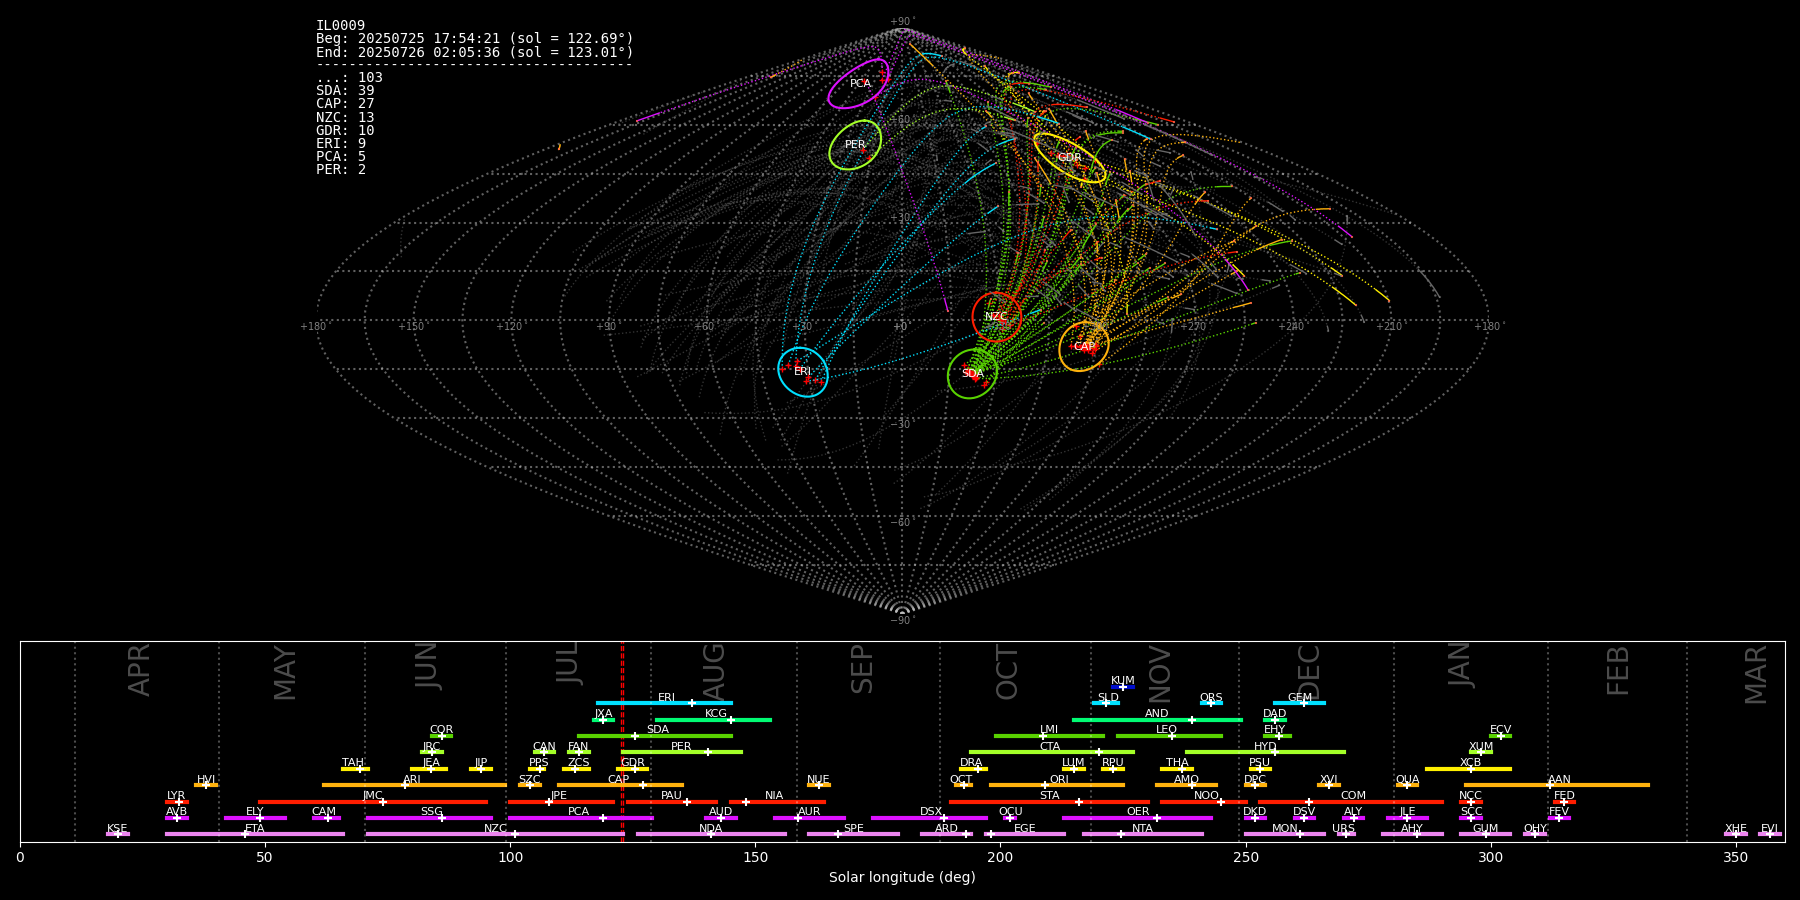Screen dimensions: 1800x900
Task: Click the DEC month label in the timeline
Action: click(1309, 673)
